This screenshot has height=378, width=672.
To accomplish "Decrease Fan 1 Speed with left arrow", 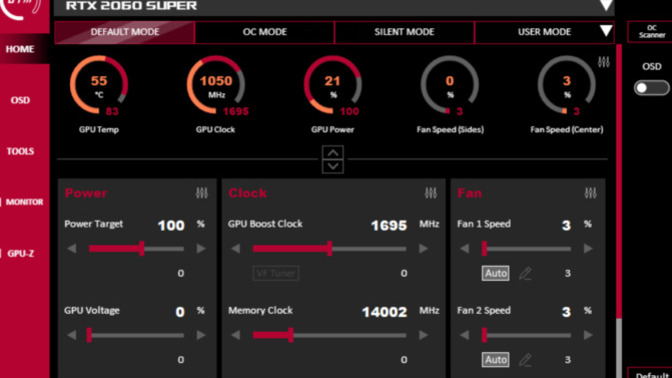I will click(465, 249).
